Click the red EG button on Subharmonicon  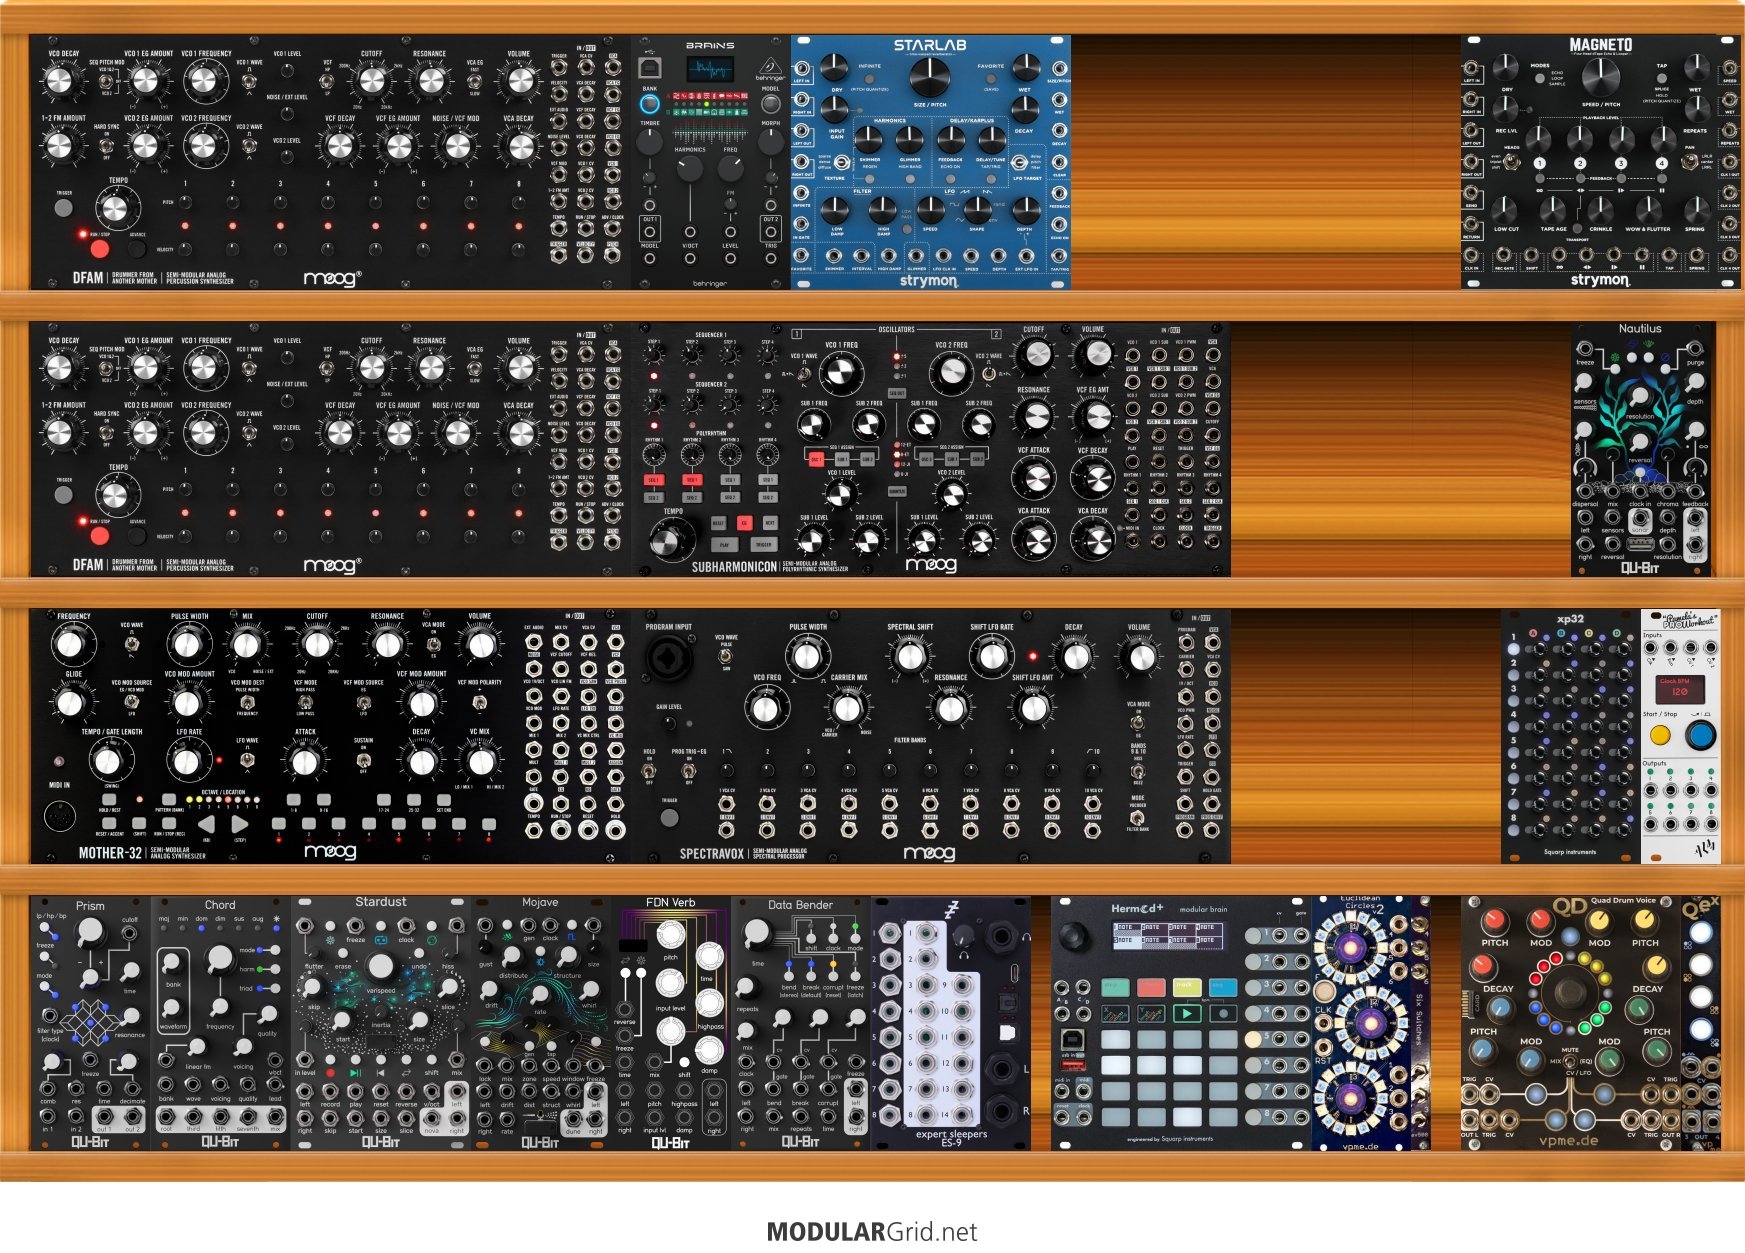[x=744, y=523]
